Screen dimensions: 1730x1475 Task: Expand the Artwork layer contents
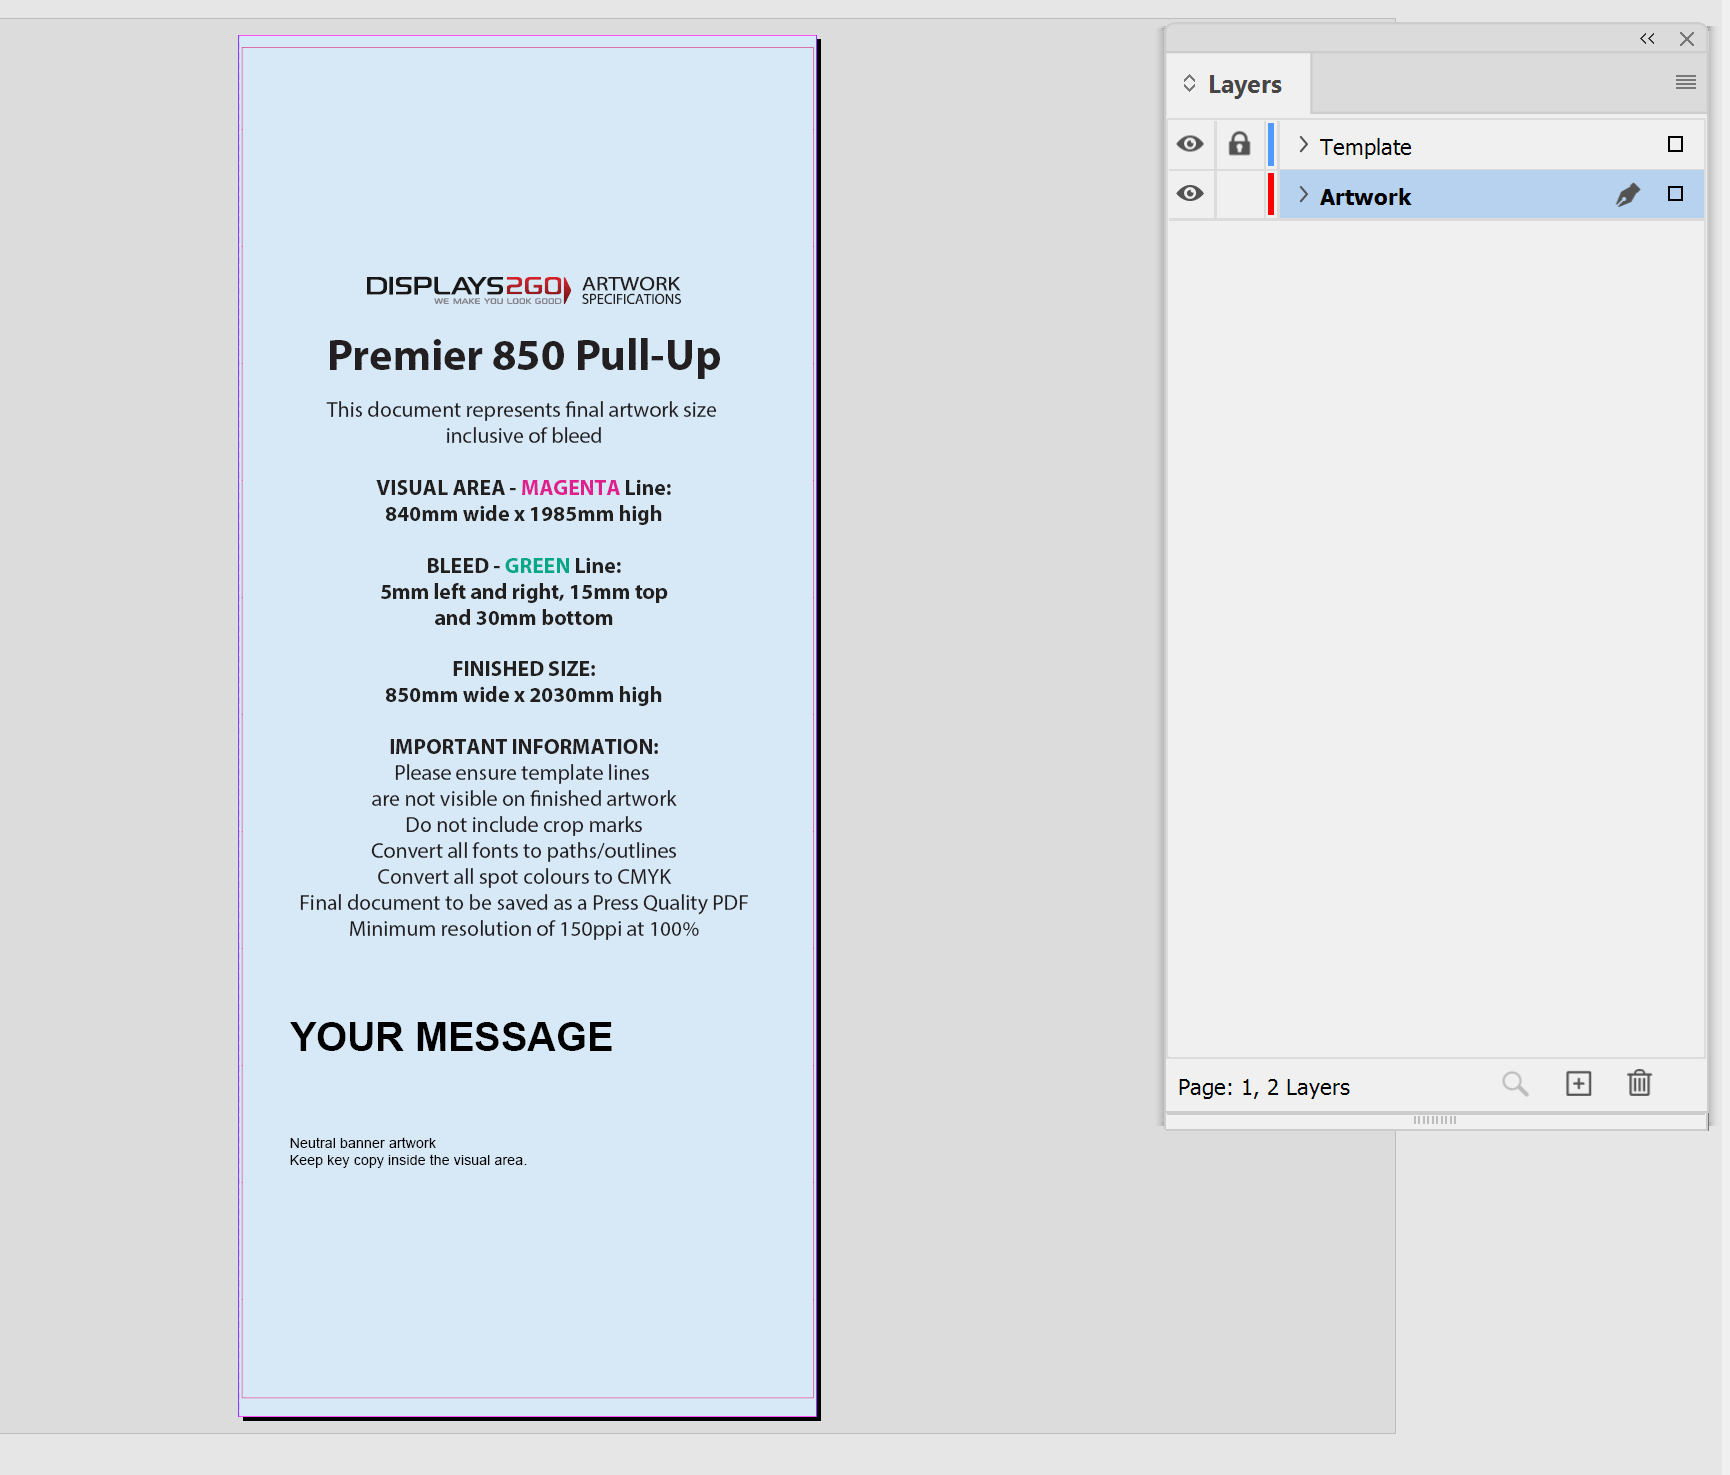pyautogui.click(x=1303, y=195)
